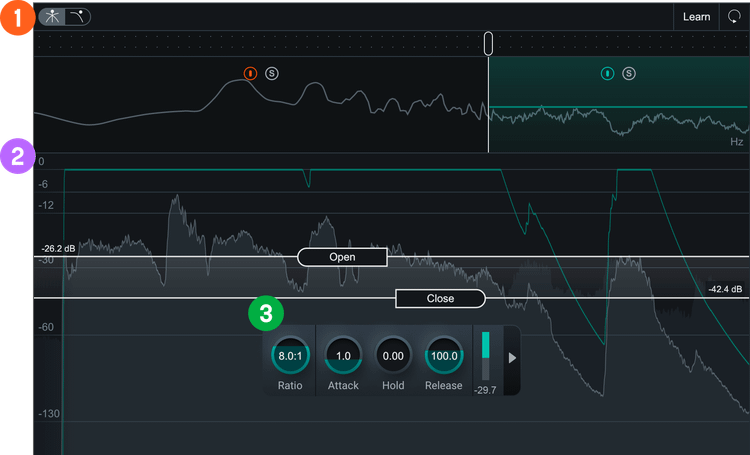Select the transient detection mode icon
This screenshot has width=750, height=455.
click(52, 17)
